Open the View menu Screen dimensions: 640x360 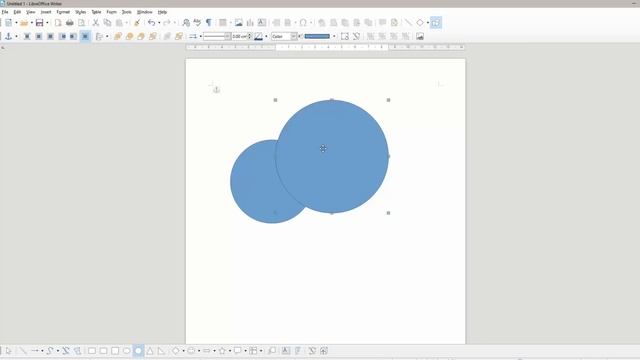(x=31, y=12)
